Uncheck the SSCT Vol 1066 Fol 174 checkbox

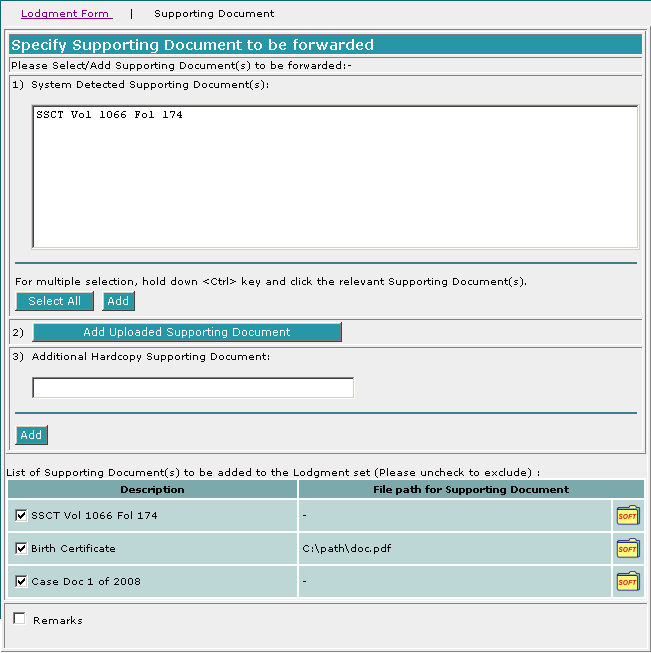coord(22,516)
